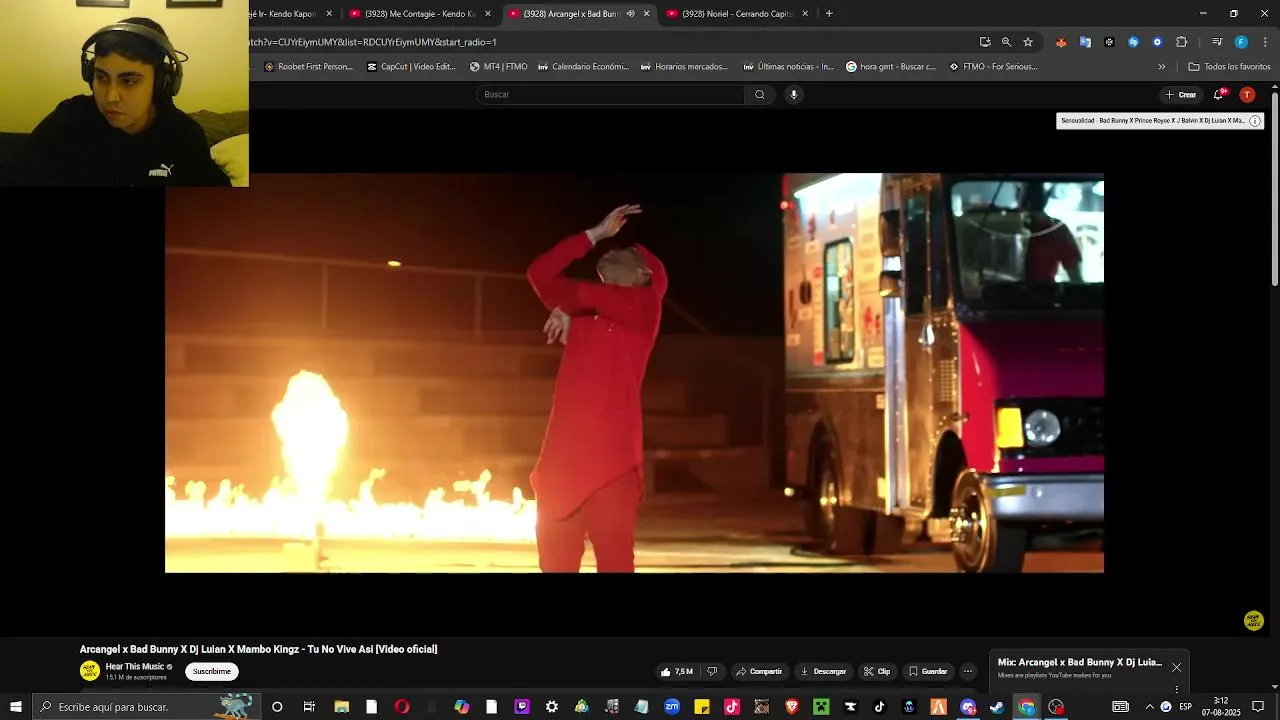
Task: Open the Google Translate extension
Action: [1085, 42]
